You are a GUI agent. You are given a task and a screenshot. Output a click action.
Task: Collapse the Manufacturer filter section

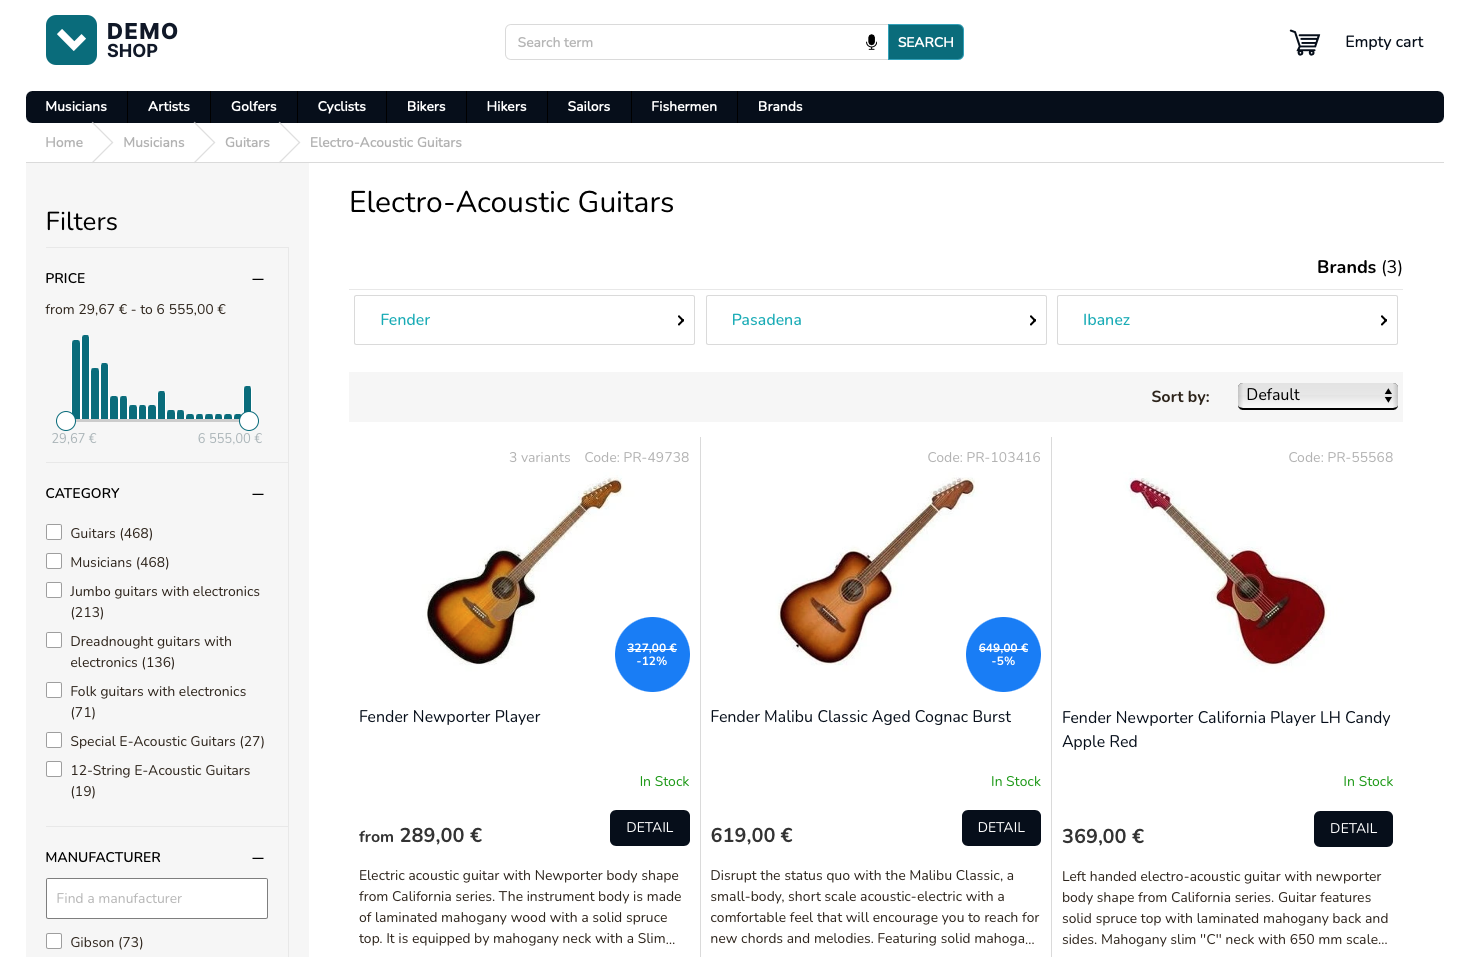click(x=258, y=858)
